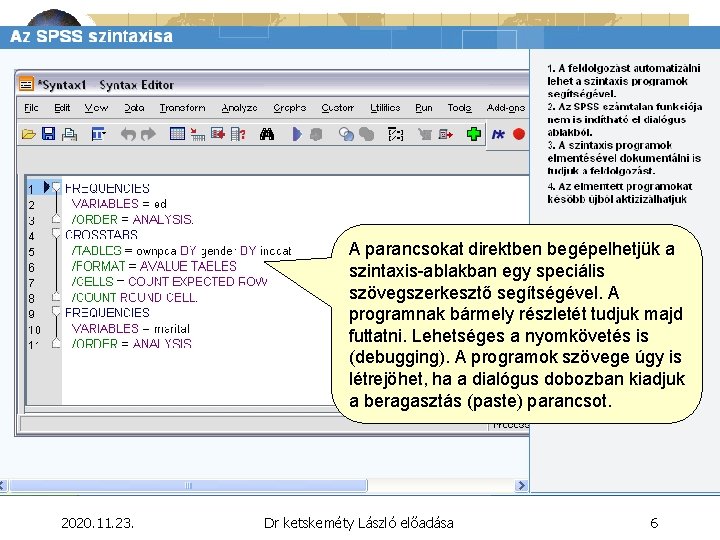Click the '/CELLS = COUNT EXPECTED ROW' line
This screenshot has height=540, width=720.
pos(169,281)
